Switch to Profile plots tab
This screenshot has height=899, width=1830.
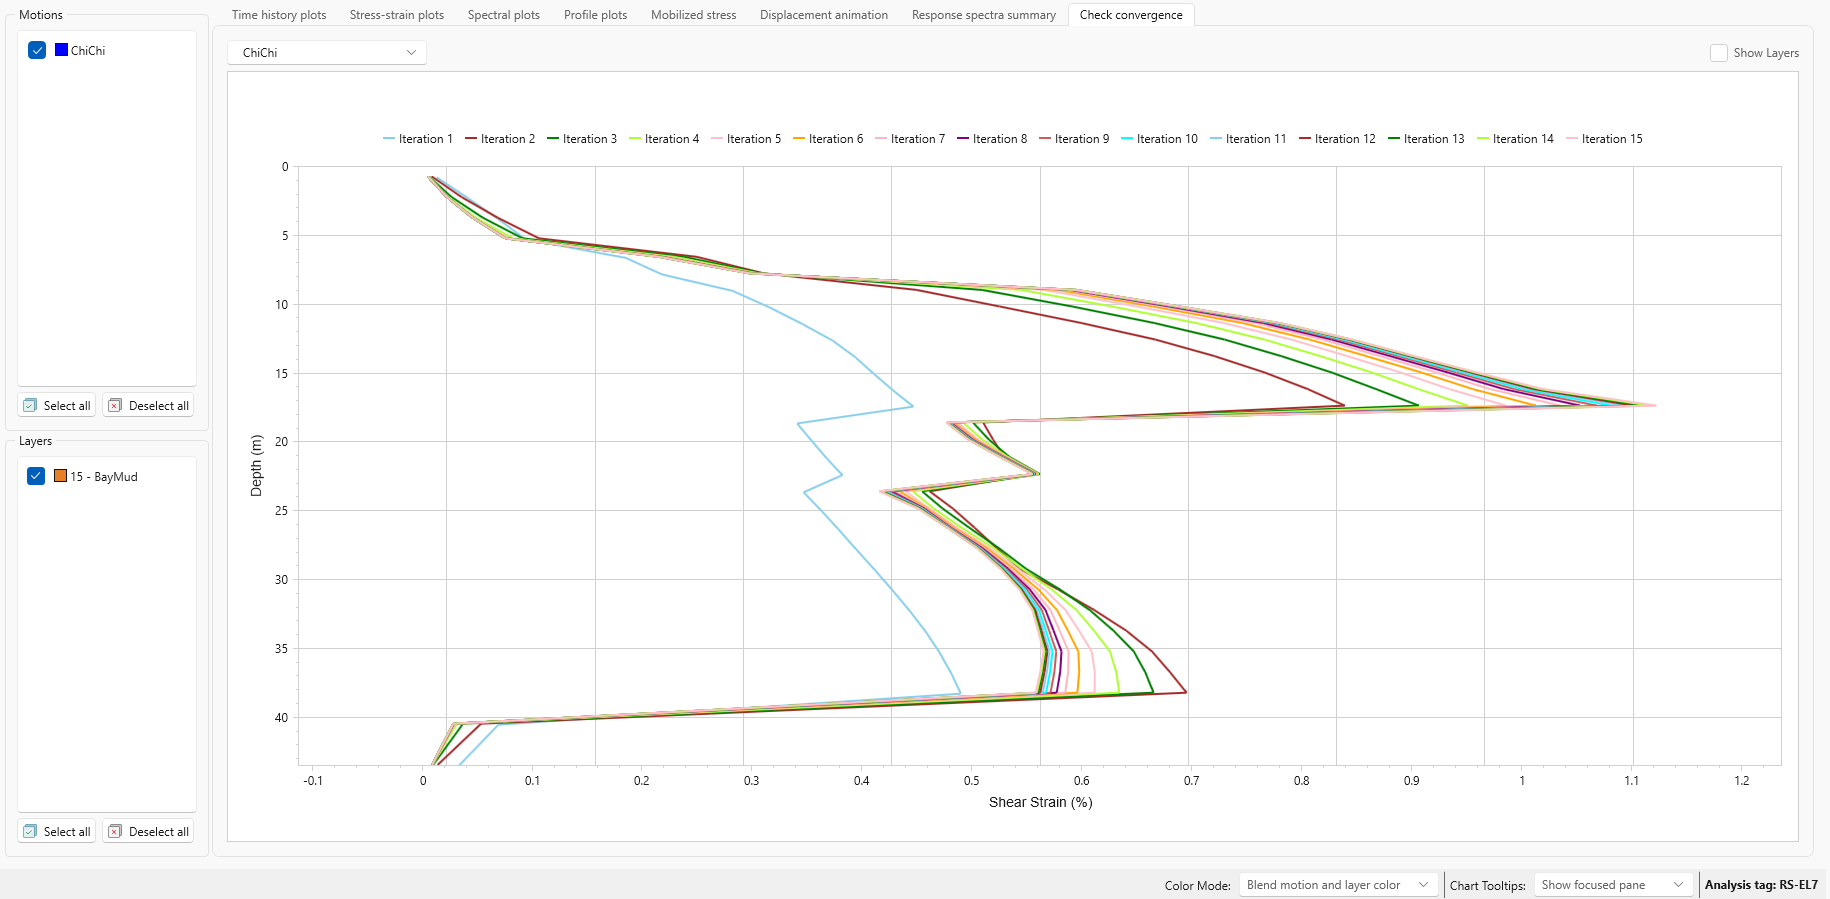click(x=596, y=15)
